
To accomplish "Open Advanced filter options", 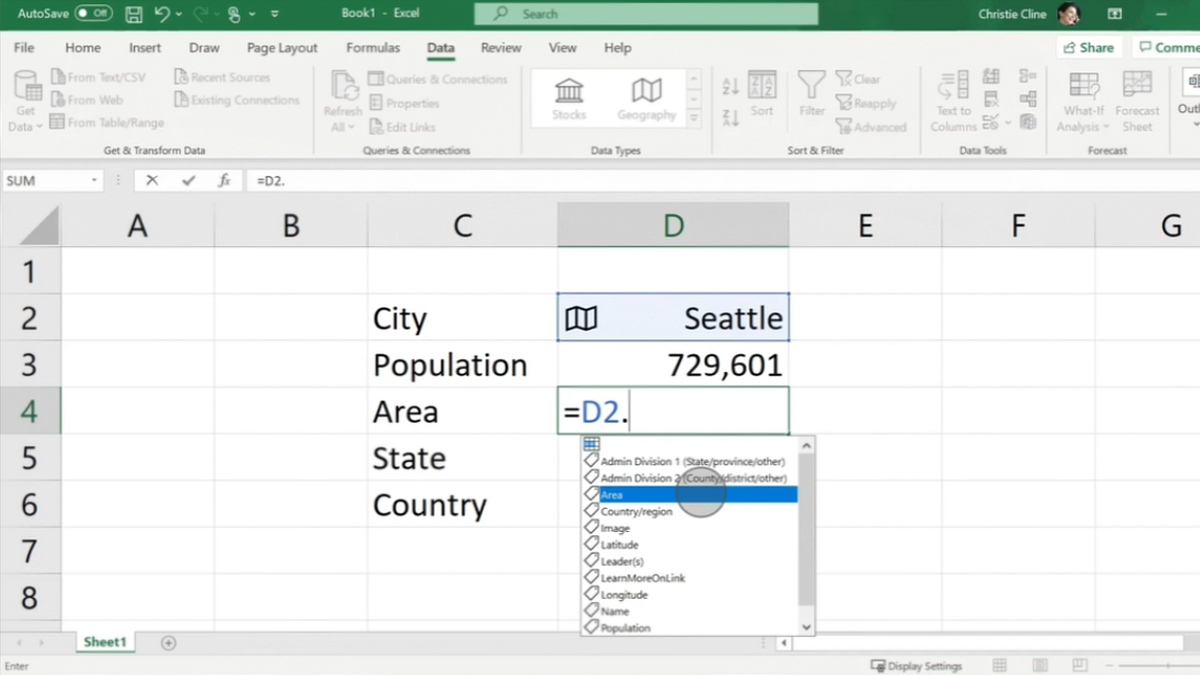I will point(870,127).
